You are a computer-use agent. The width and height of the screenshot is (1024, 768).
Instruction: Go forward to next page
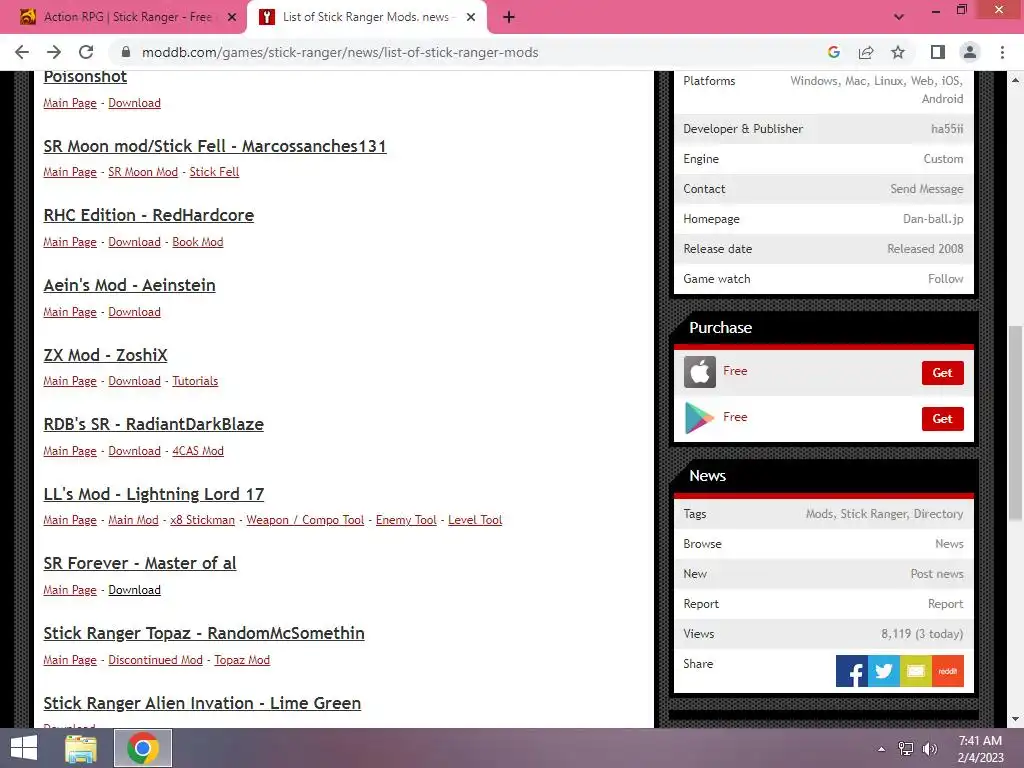click(54, 52)
